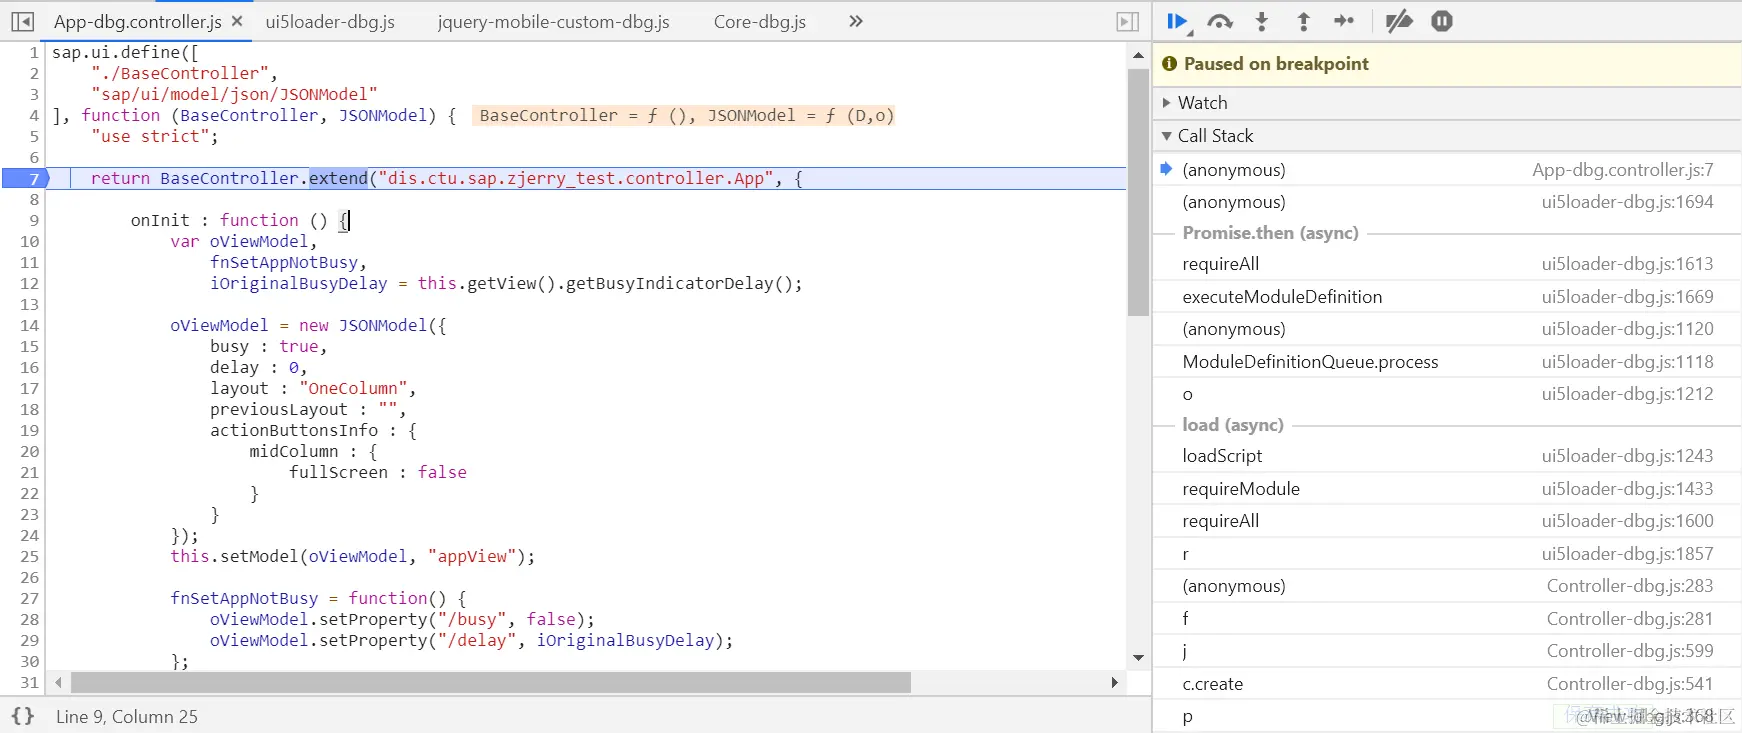Switch to jquery-mobile-custom-dbg.js tab
This screenshot has height=733, width=1742.
click(x=553, y=21)
